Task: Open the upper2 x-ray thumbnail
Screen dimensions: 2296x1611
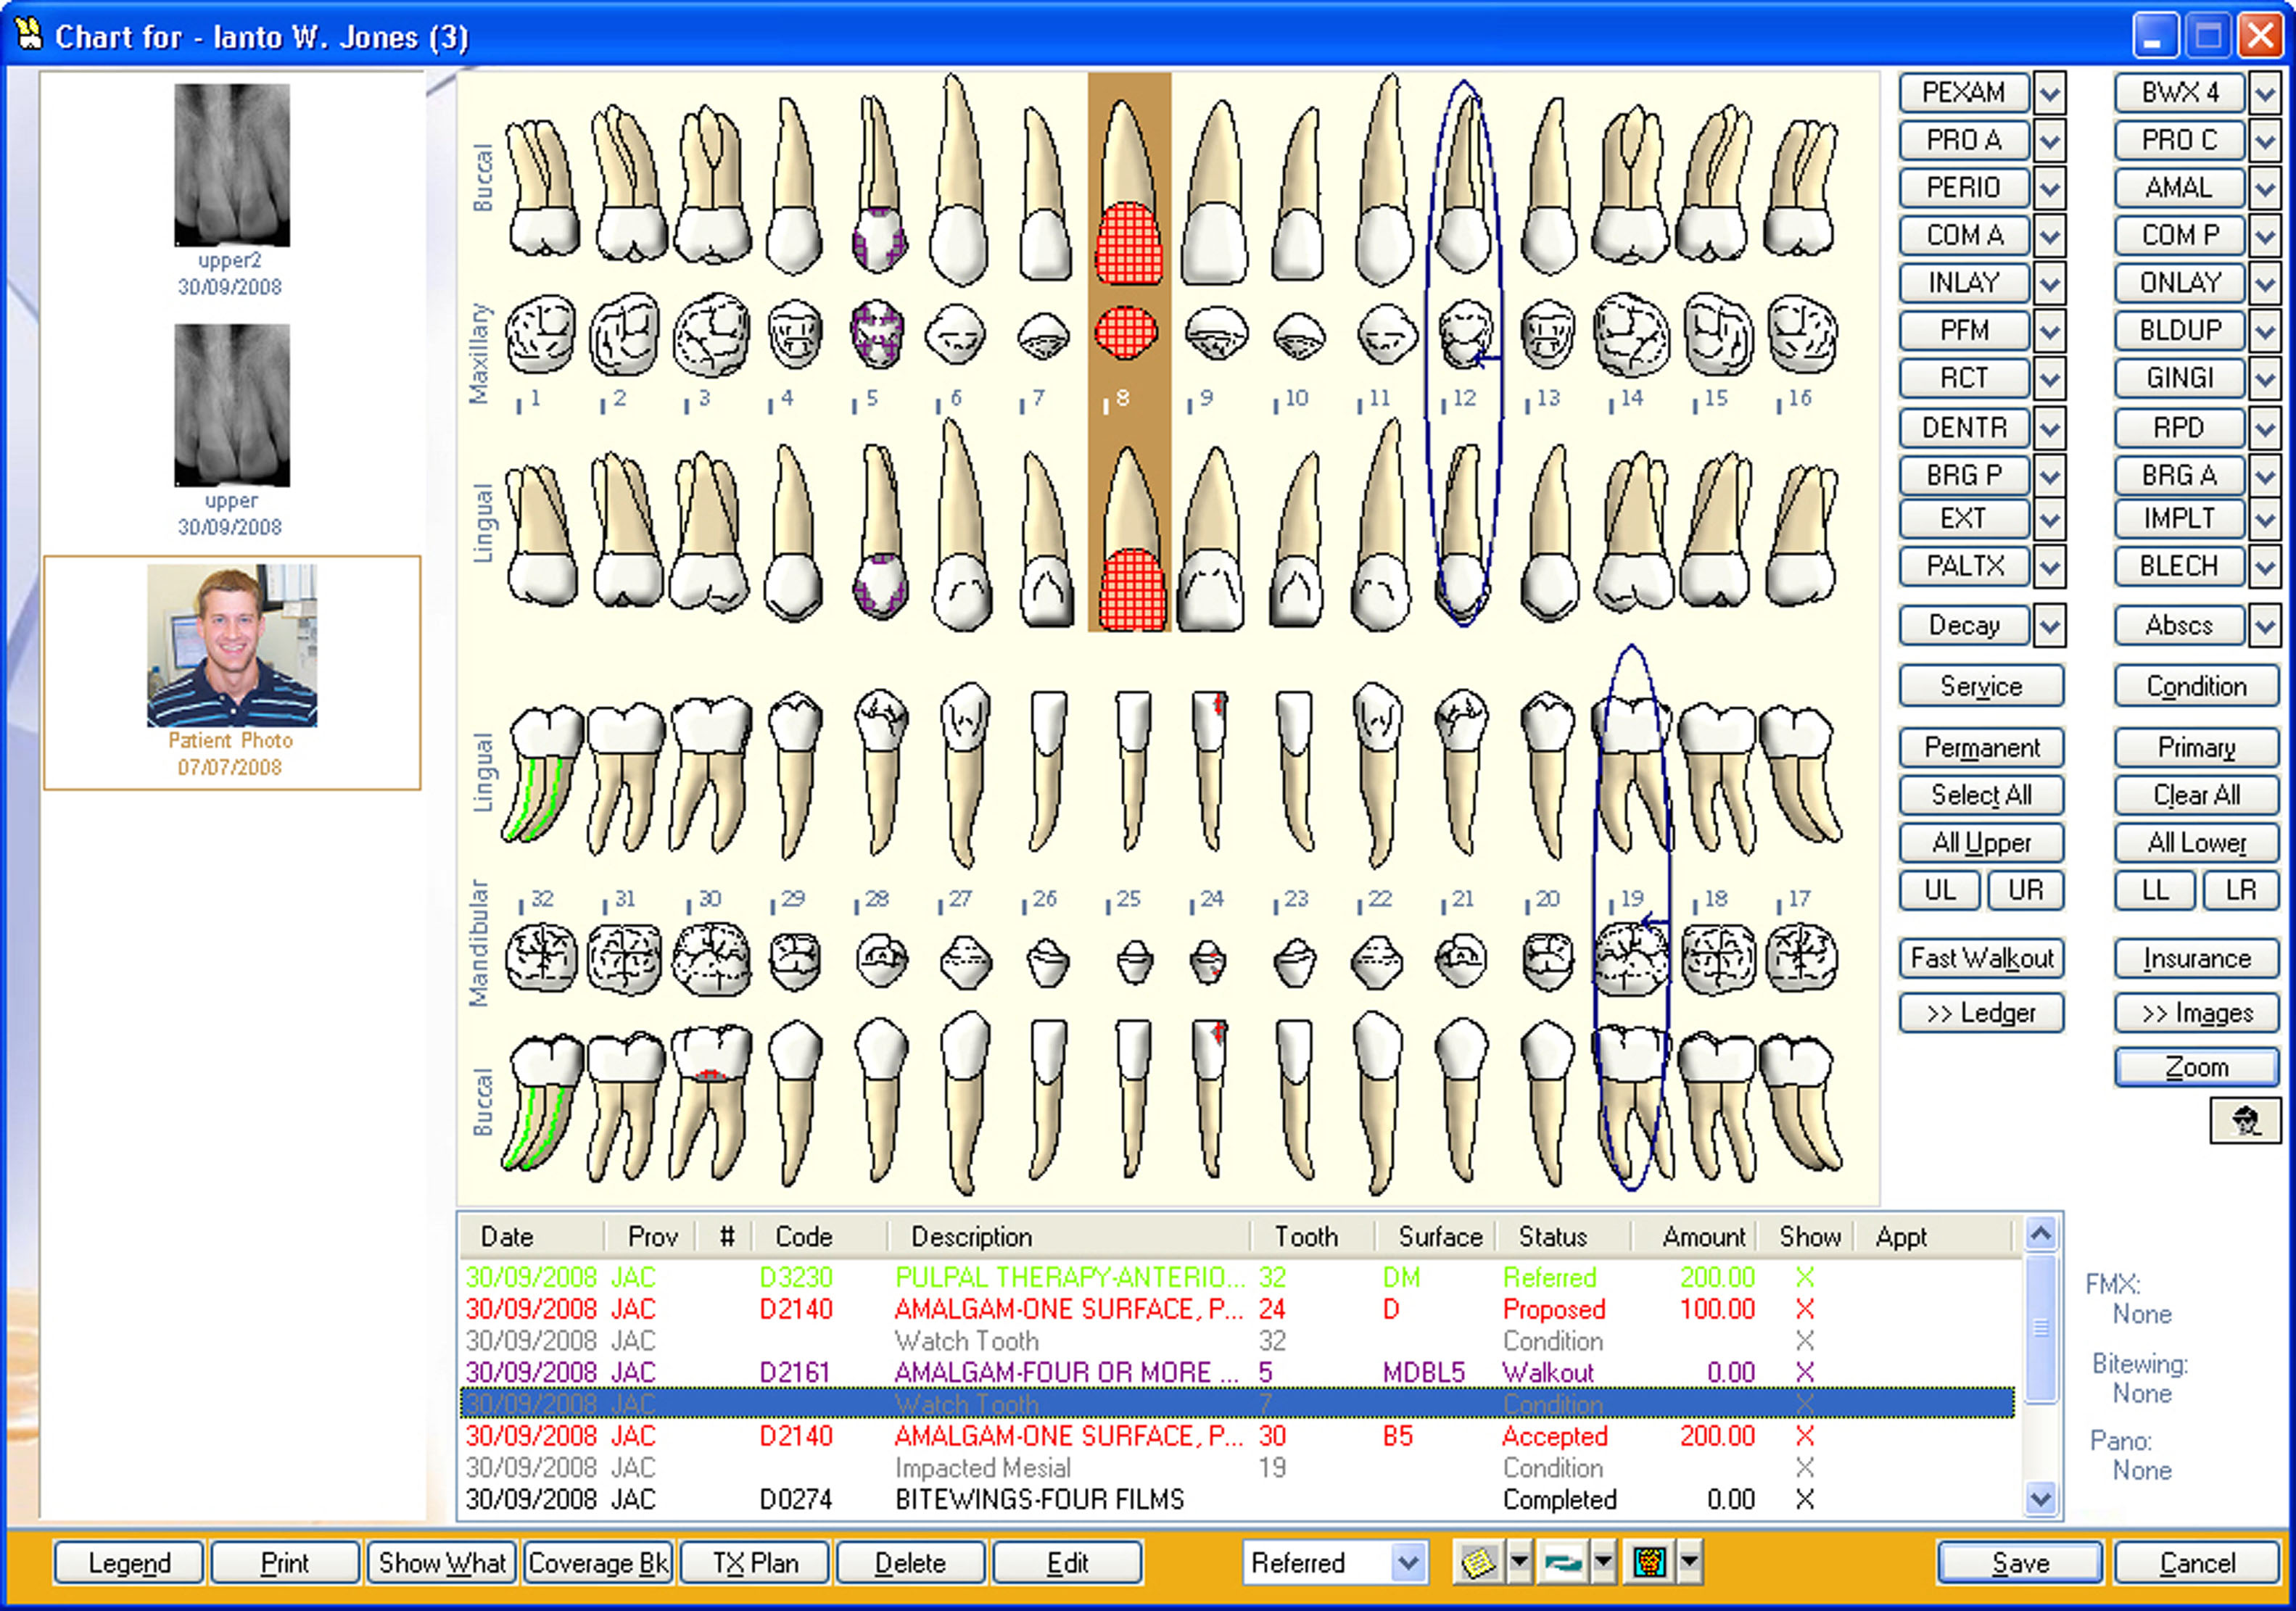Action: tap(231, 166)
